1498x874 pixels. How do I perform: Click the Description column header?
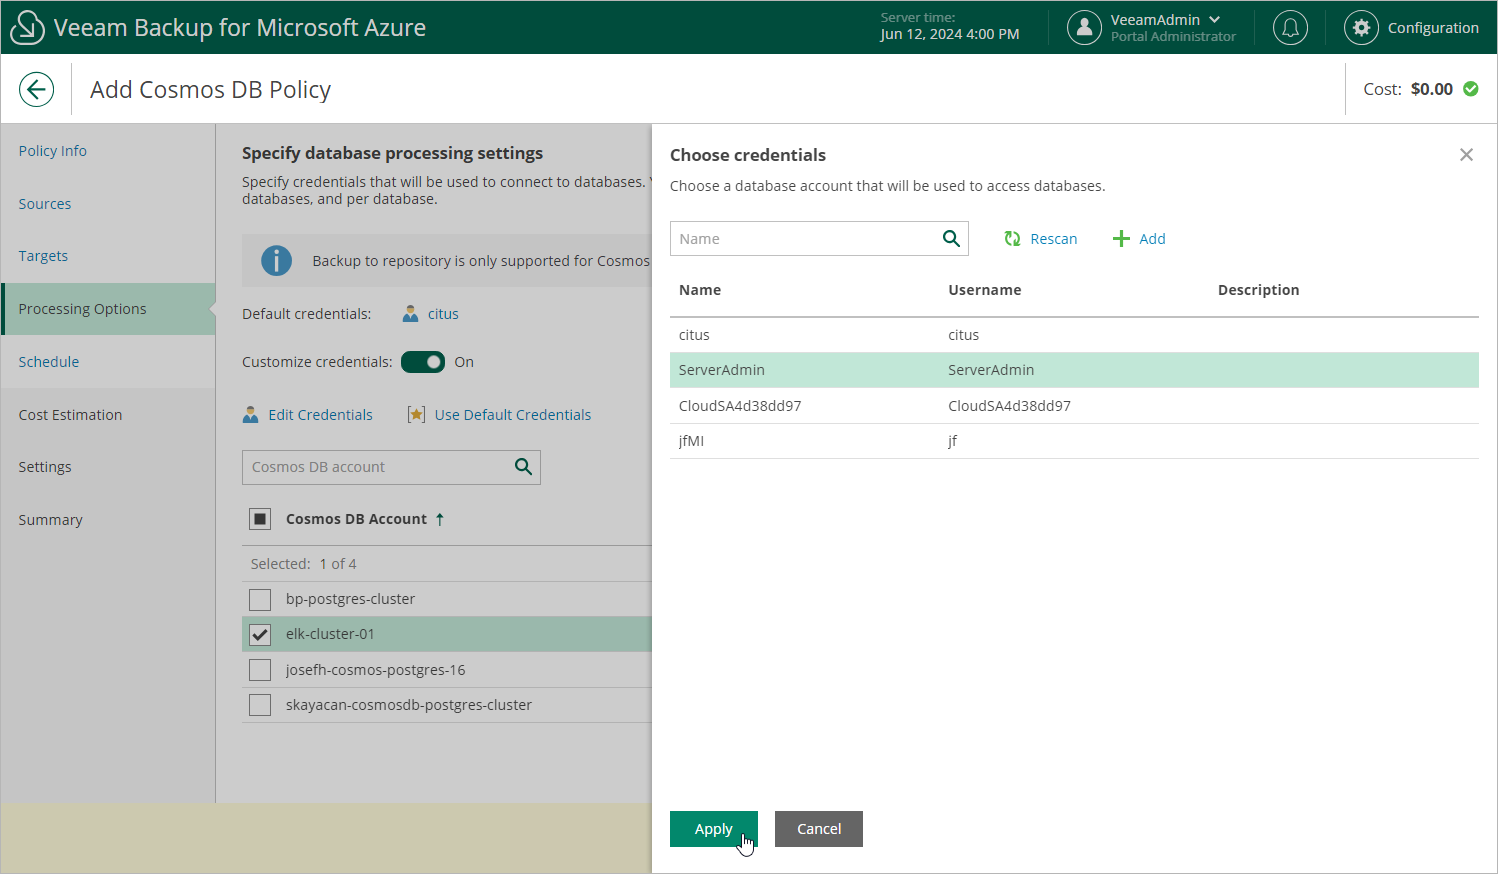[1258, 290]
